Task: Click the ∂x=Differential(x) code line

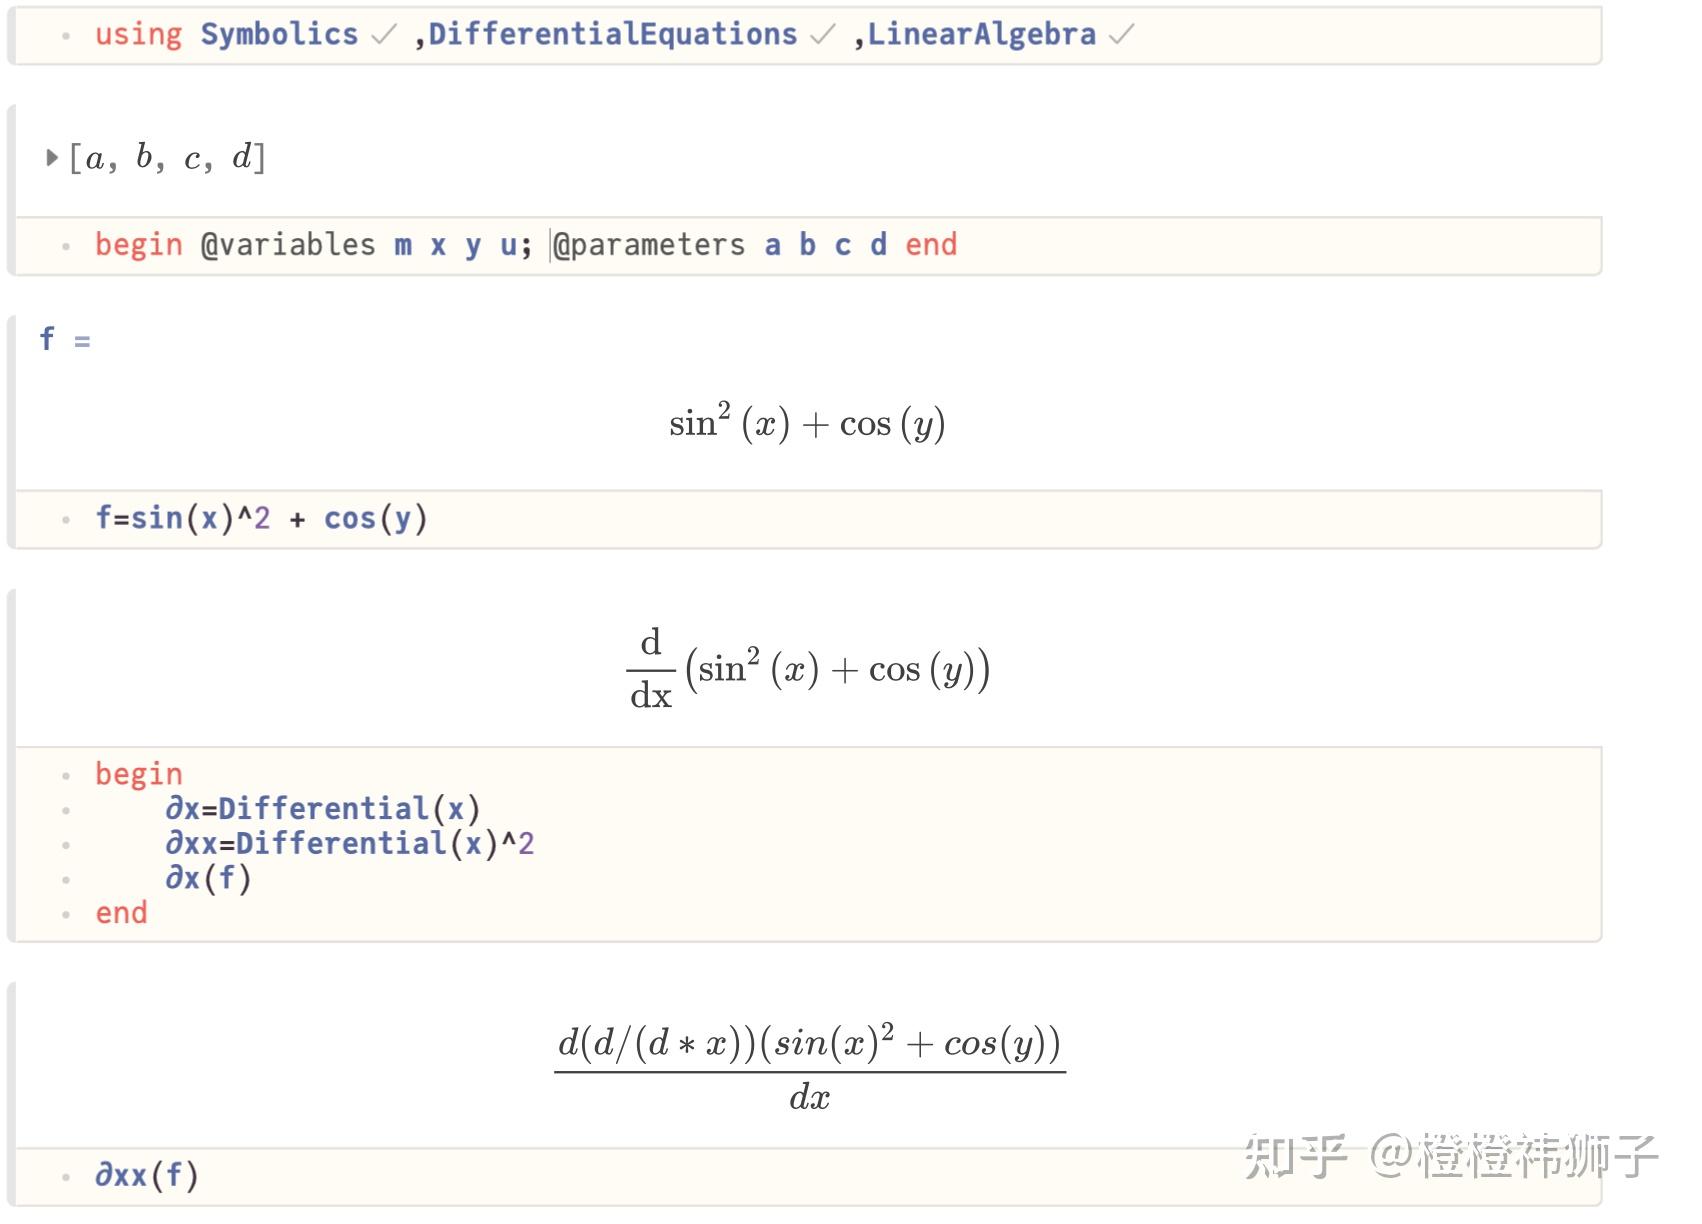Action: (323, 809)
